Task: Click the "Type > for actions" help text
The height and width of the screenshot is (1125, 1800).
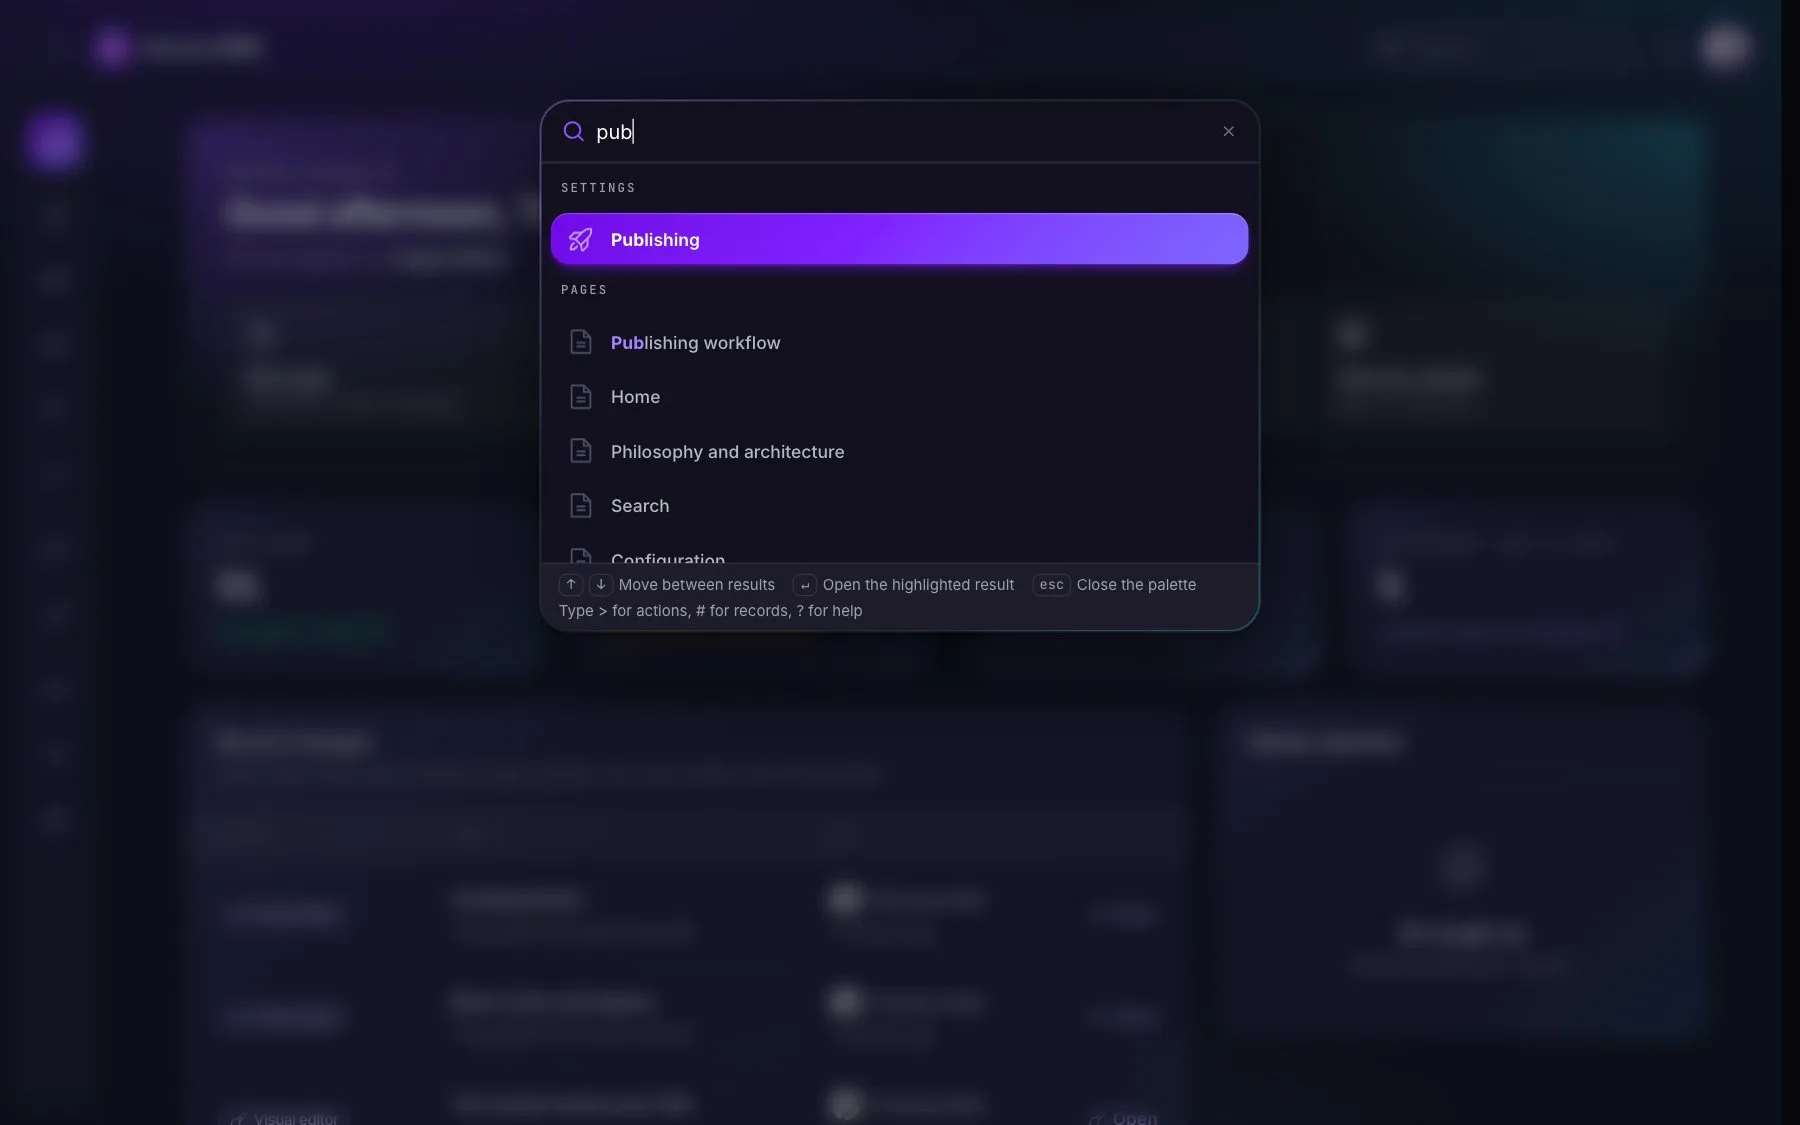Action: coord(710,611)
